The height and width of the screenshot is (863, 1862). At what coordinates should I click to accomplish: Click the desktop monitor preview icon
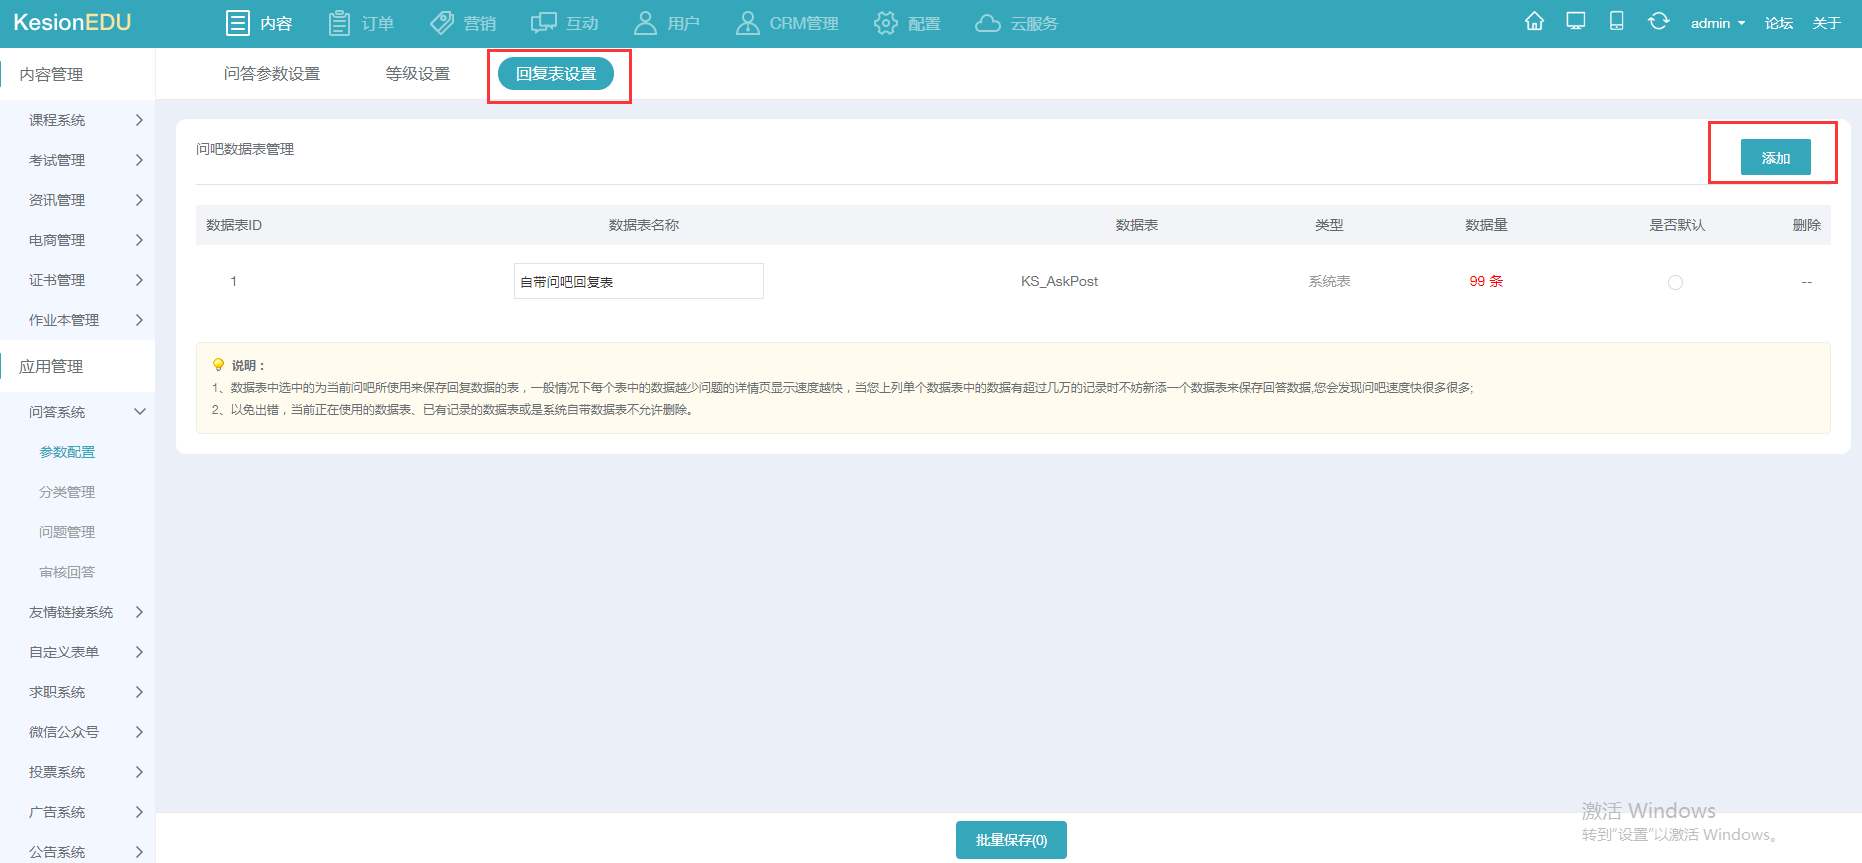click(1576, 22)
